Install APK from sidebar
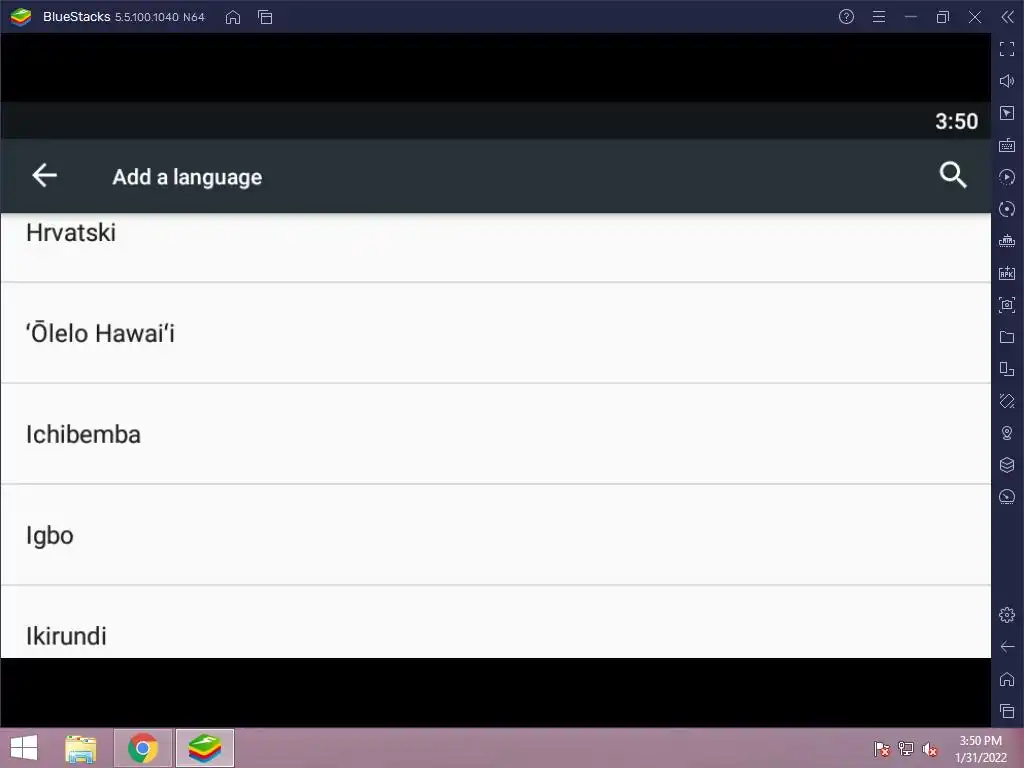The height and width of the screenshot is (768, 1024). [x=1007, y=273]
